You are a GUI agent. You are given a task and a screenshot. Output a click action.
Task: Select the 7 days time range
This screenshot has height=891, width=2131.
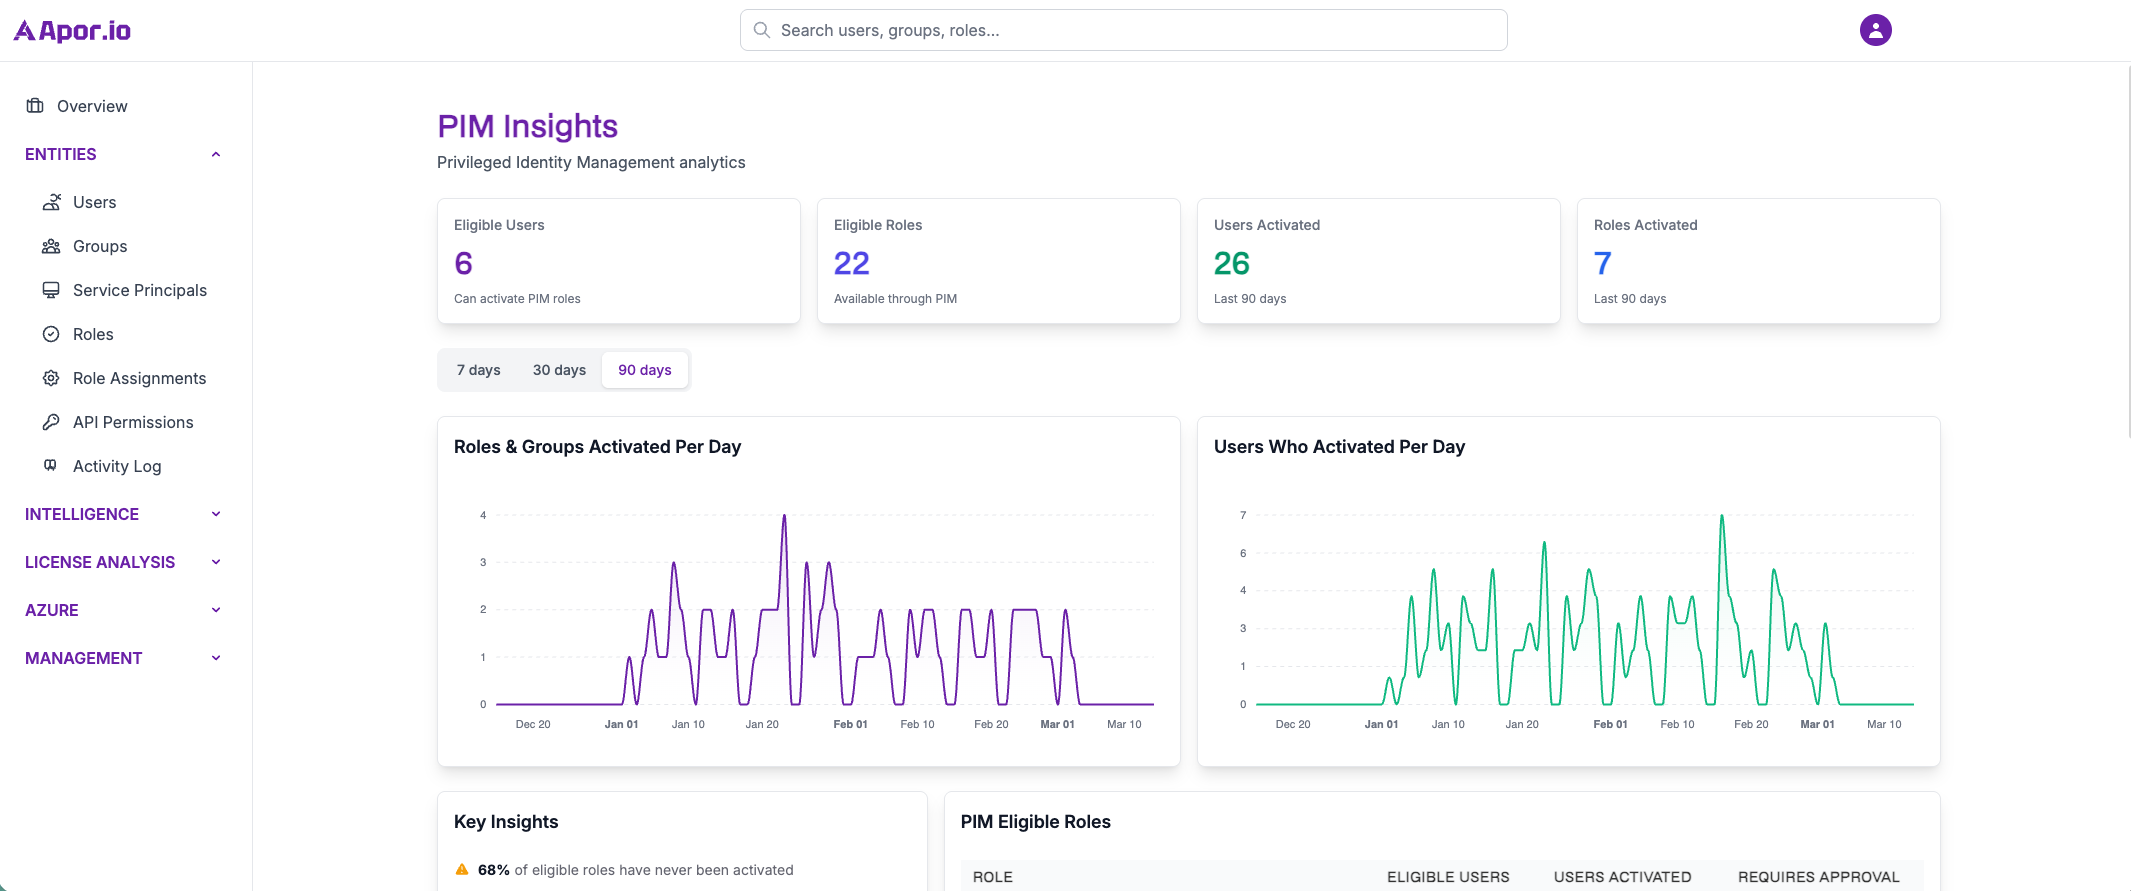click(478, 370)
